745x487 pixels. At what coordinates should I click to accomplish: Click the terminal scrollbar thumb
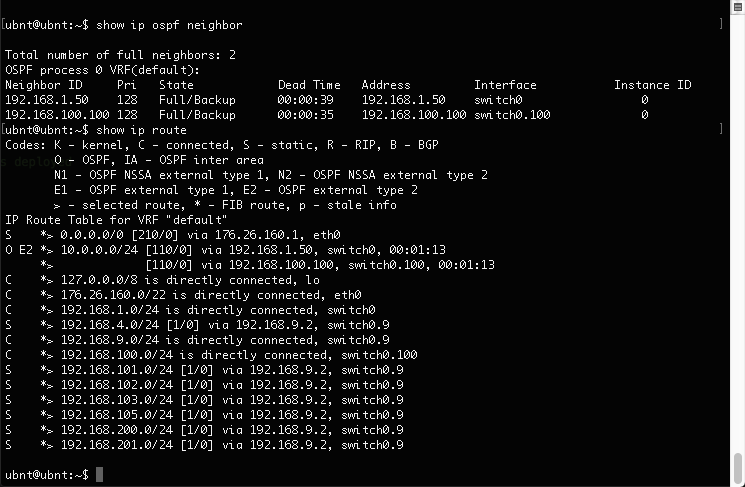point(738,468)
